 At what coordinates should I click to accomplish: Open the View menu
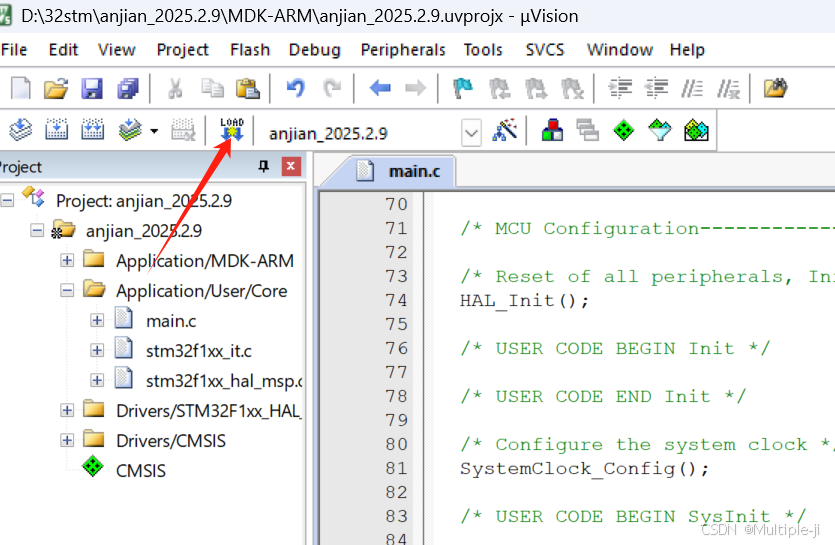pyautogui.click(x=117, y=50)
